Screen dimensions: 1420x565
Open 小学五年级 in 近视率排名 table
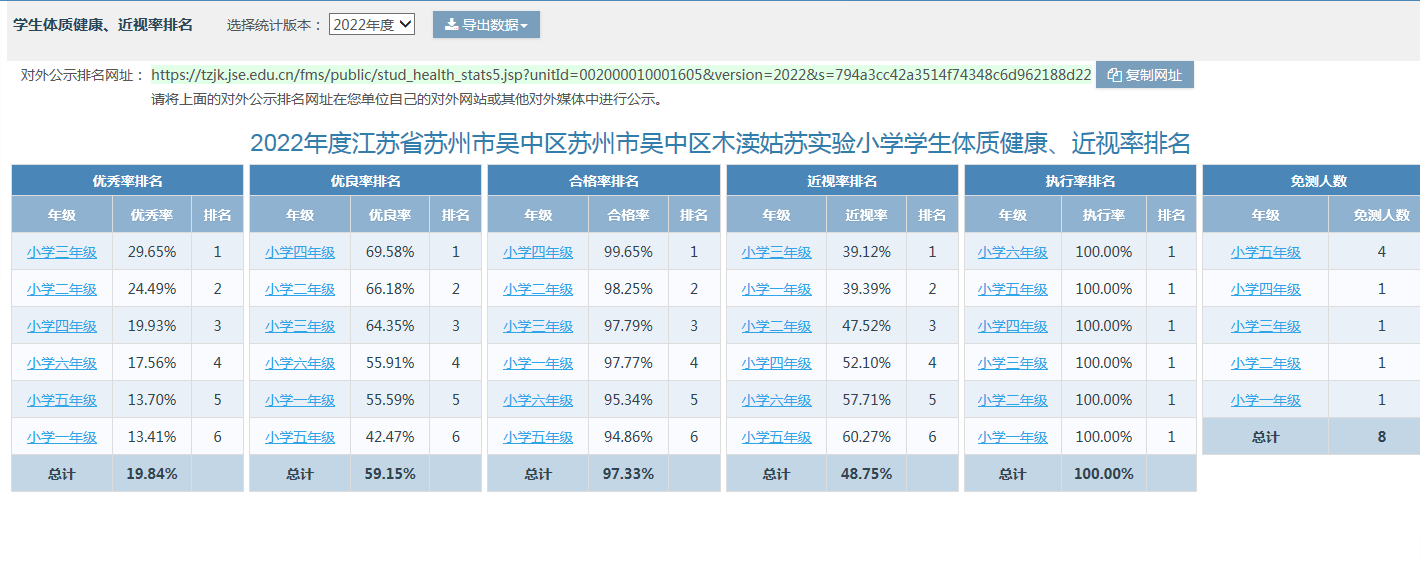click(777, 437)
